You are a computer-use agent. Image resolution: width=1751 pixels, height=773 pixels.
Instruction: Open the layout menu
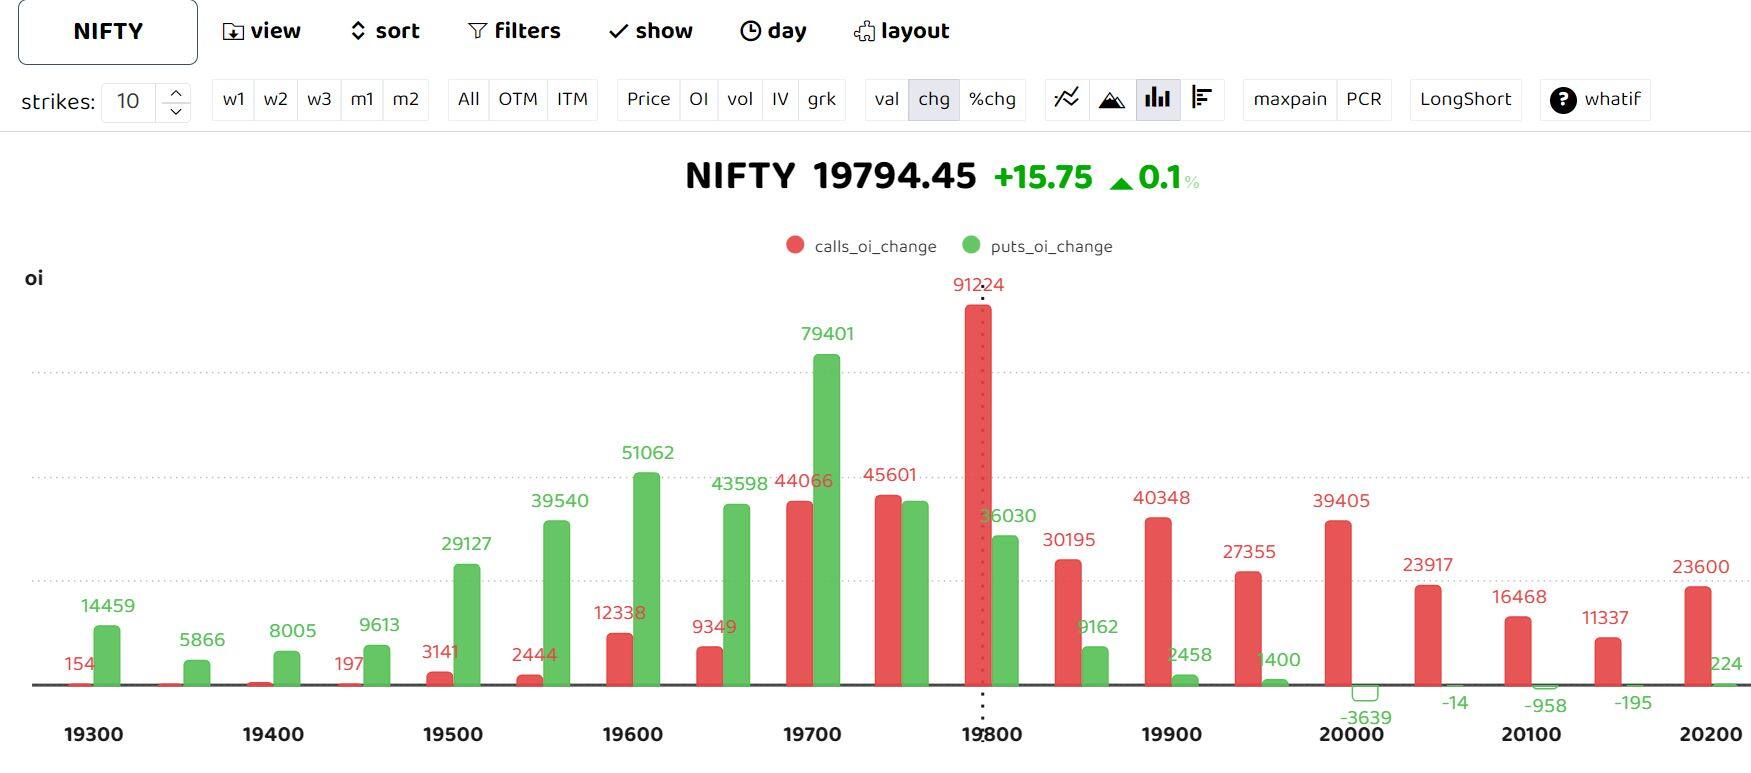tap(901, 31)
